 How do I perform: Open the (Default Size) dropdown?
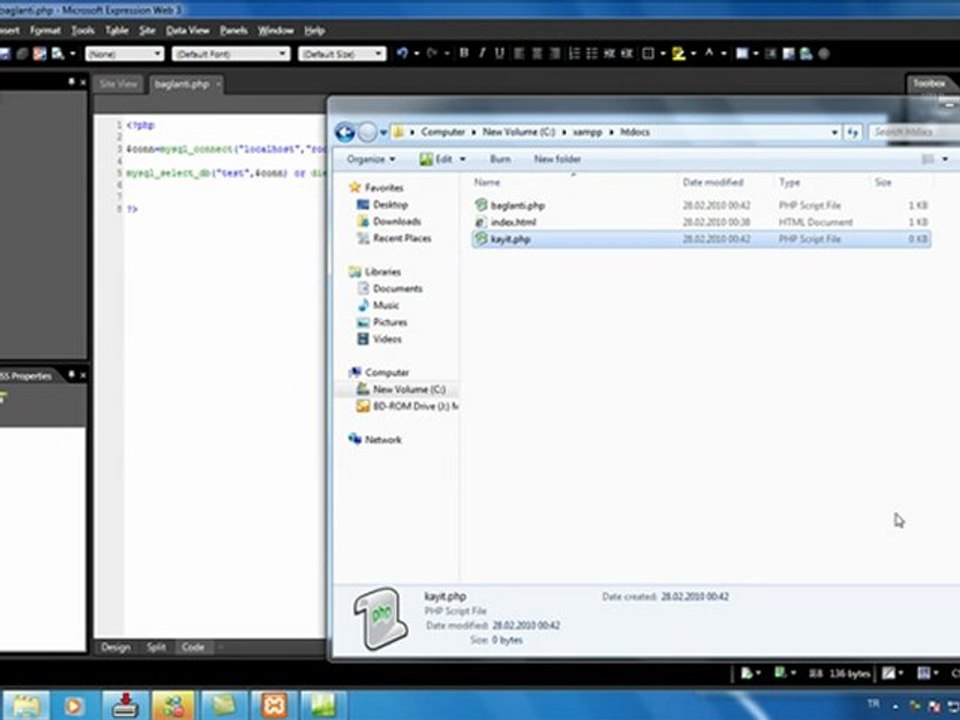342,54
